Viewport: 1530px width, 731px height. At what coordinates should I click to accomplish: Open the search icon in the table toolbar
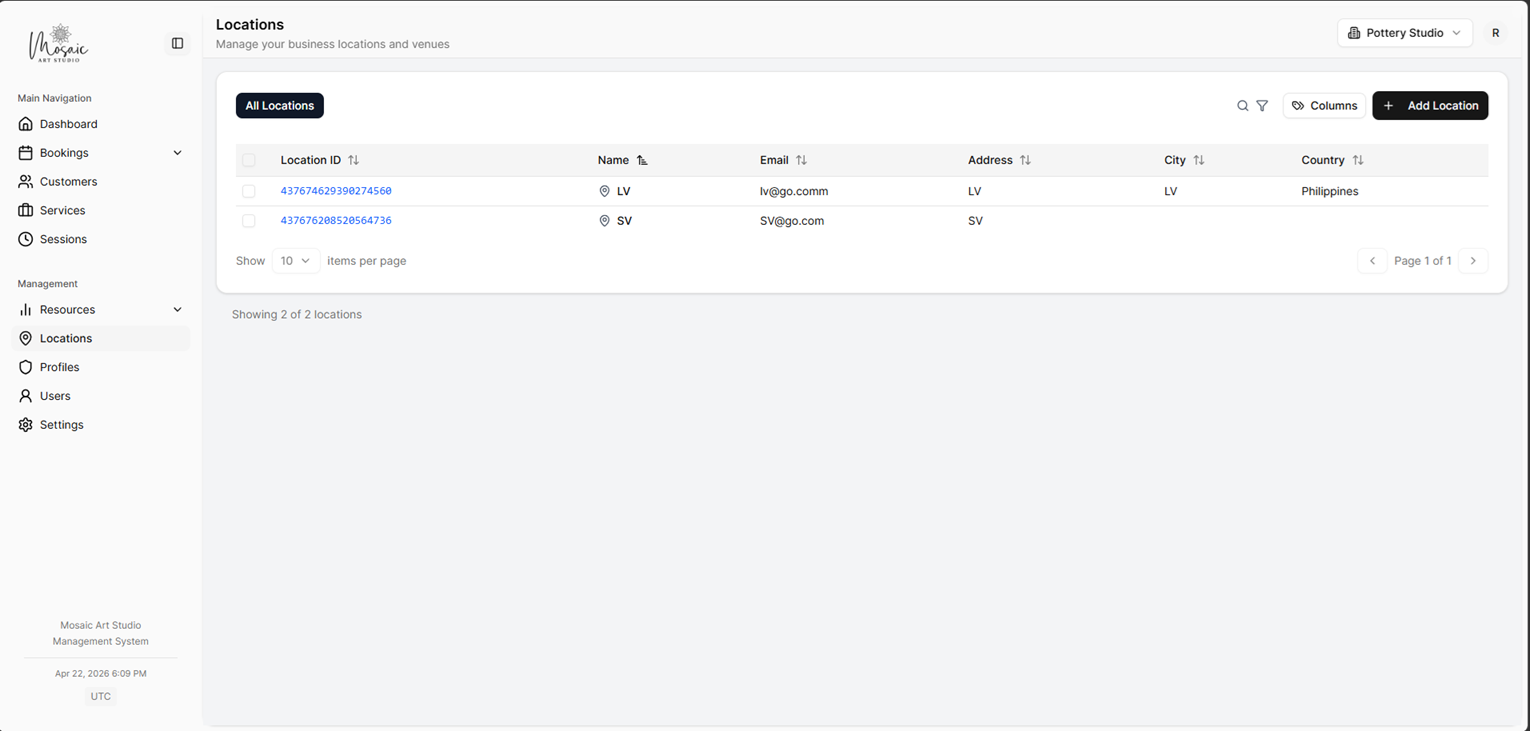click(1242, 105)
